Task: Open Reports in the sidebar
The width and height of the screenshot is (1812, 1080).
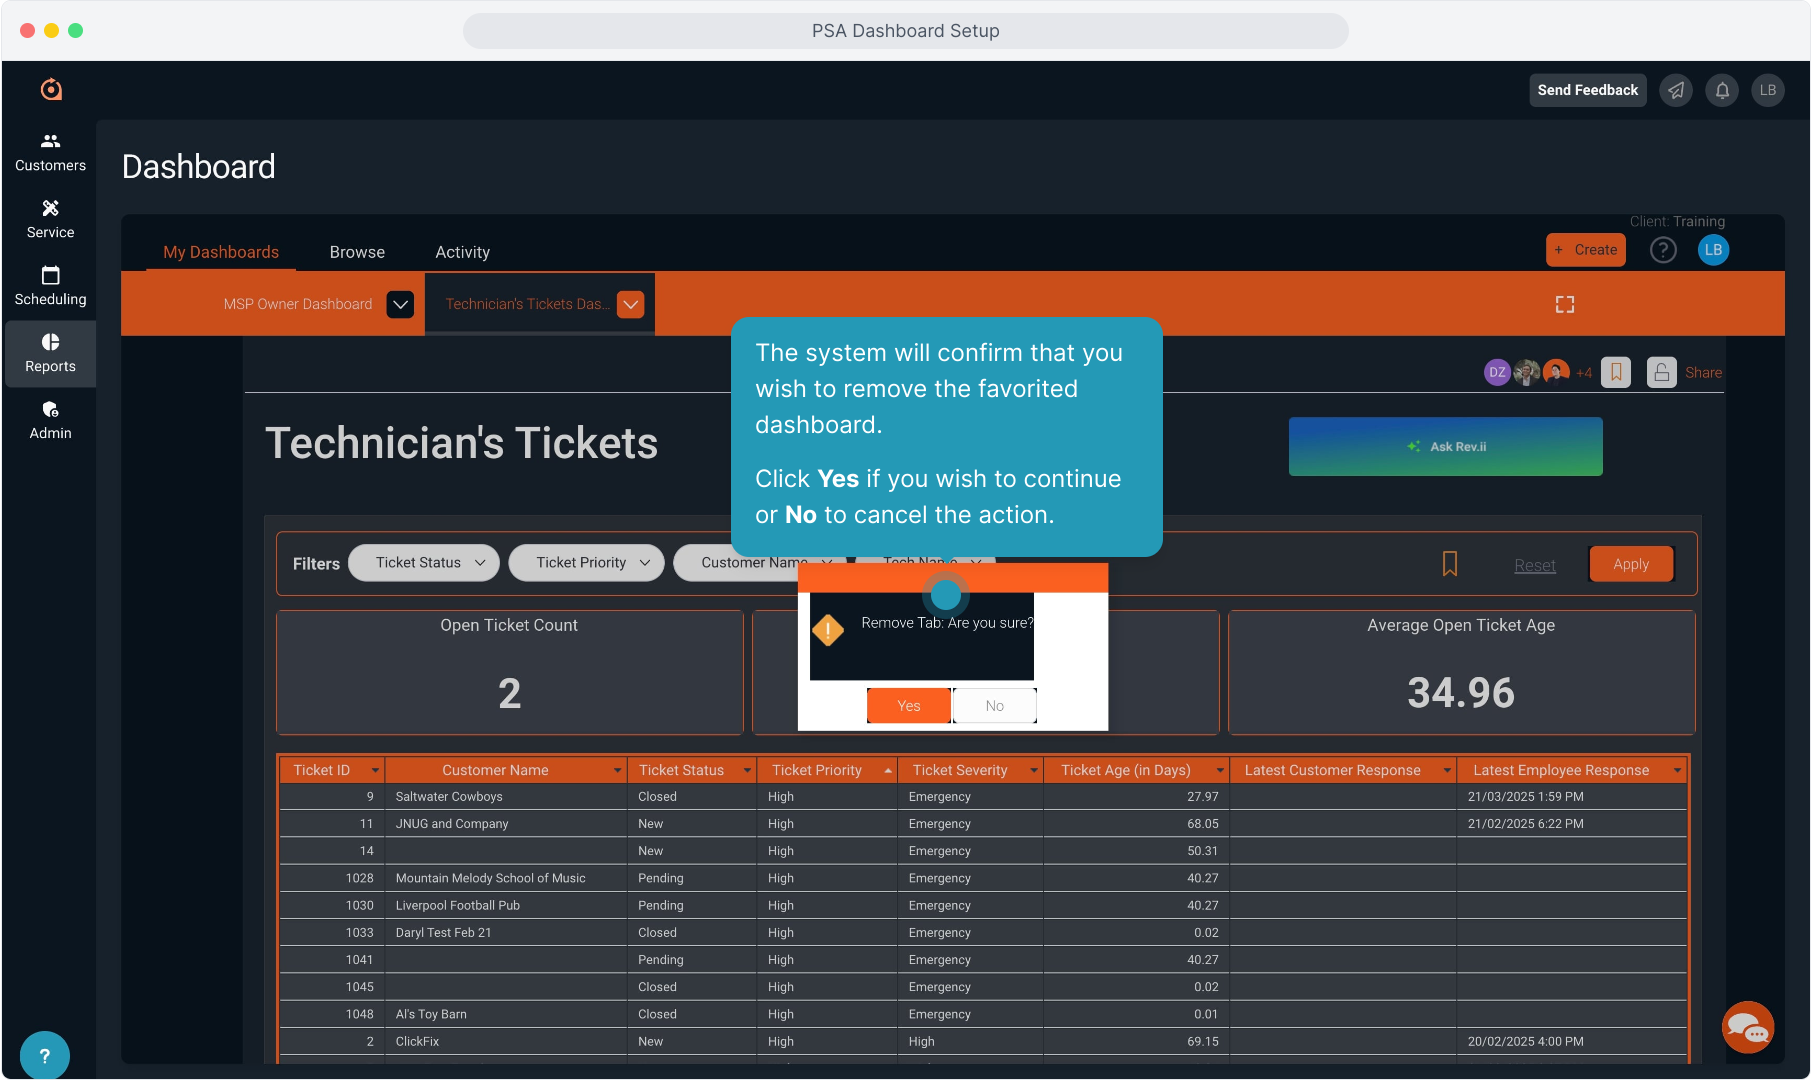Action: (50, 353)
